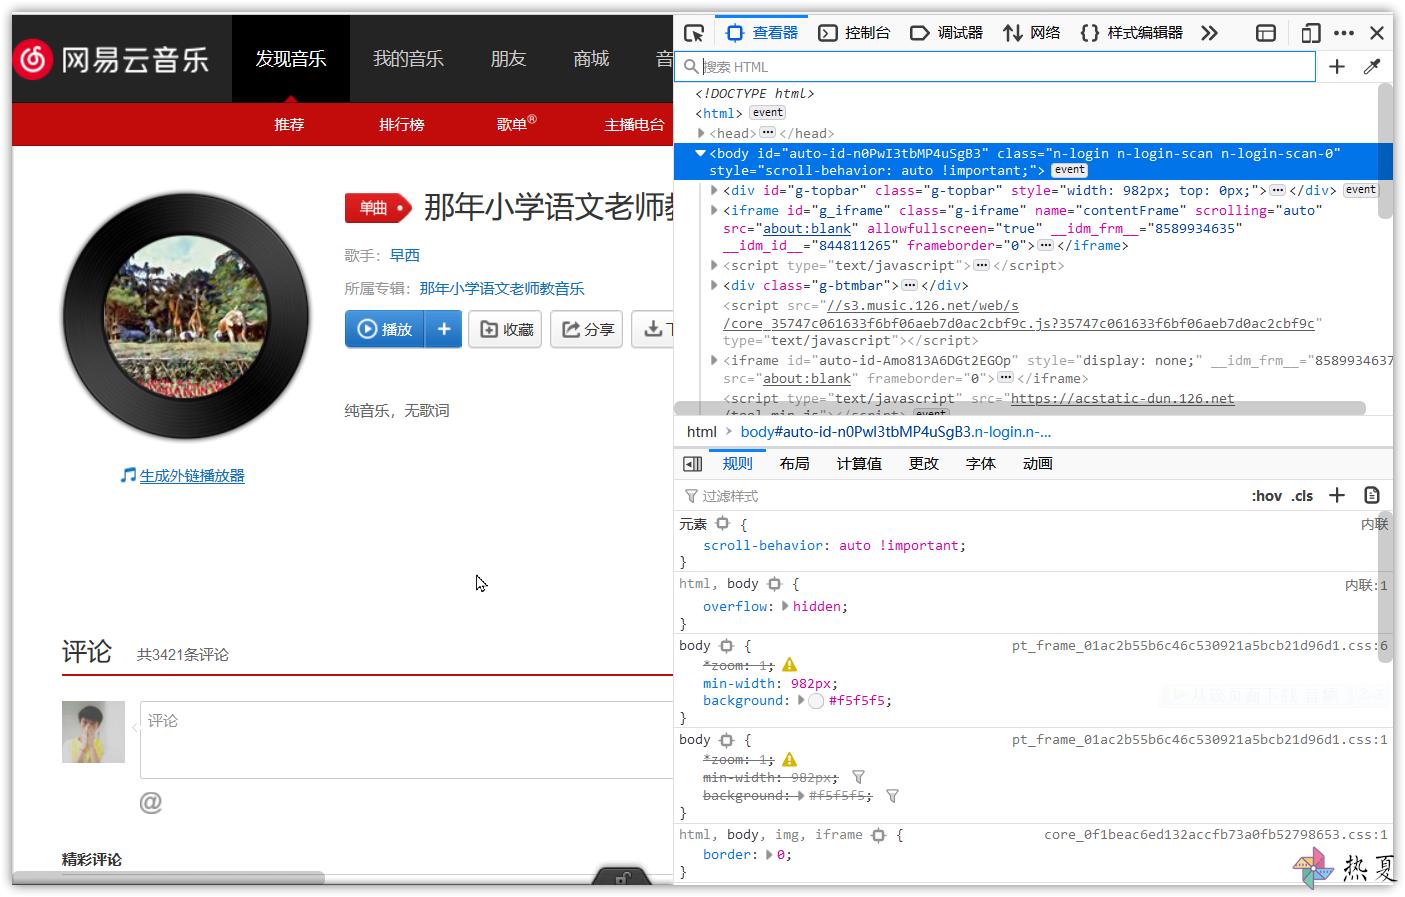Click the 分享 share button
This screenshot has height=897, width=1405.
(x=586, y=329)
